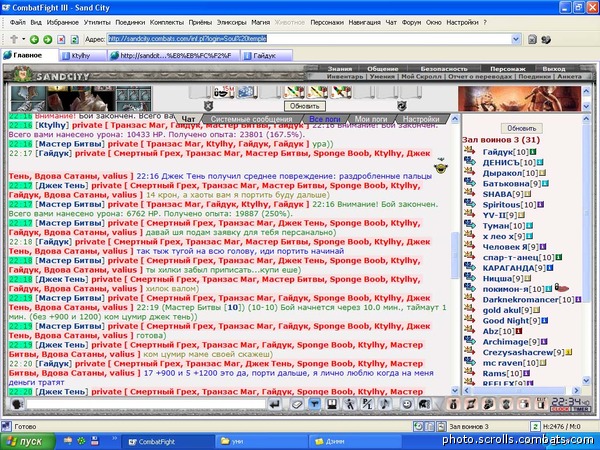This screenshot has width=600, height=450.
Task: Click the helmet icon next to smiley
Action: click(x=425, y=404)
